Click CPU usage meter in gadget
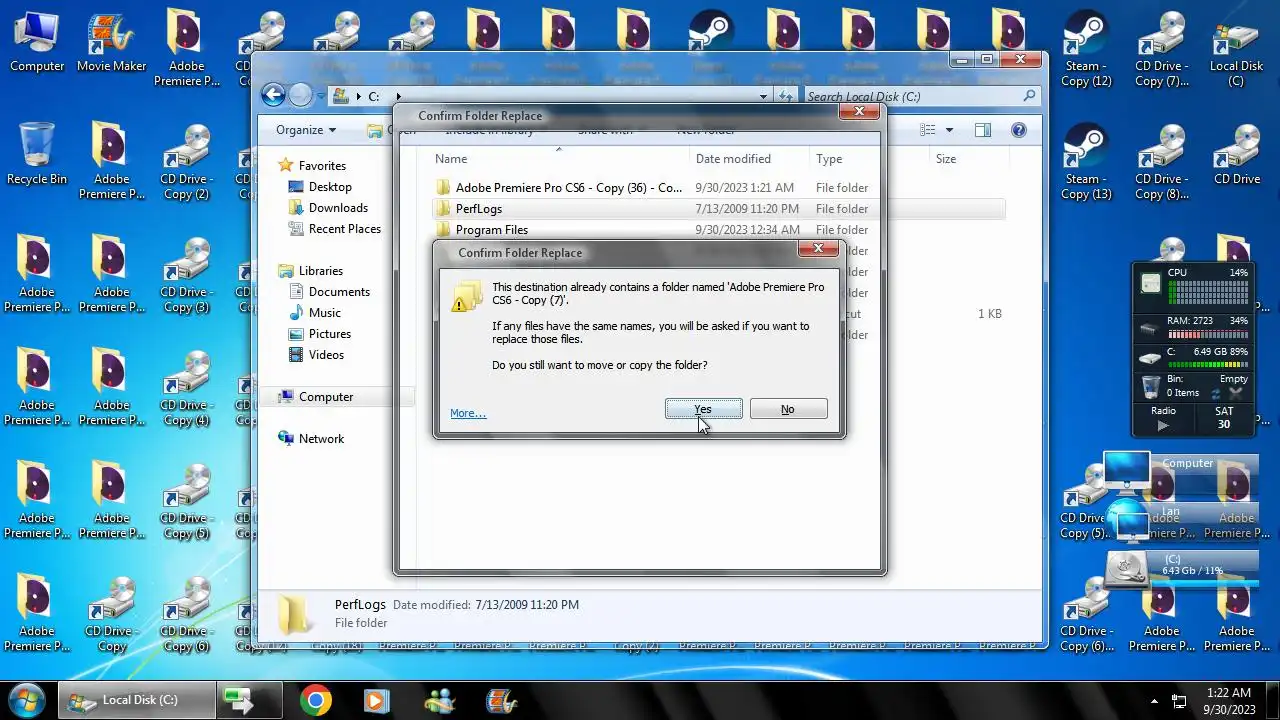 [x=1209, y=291]
